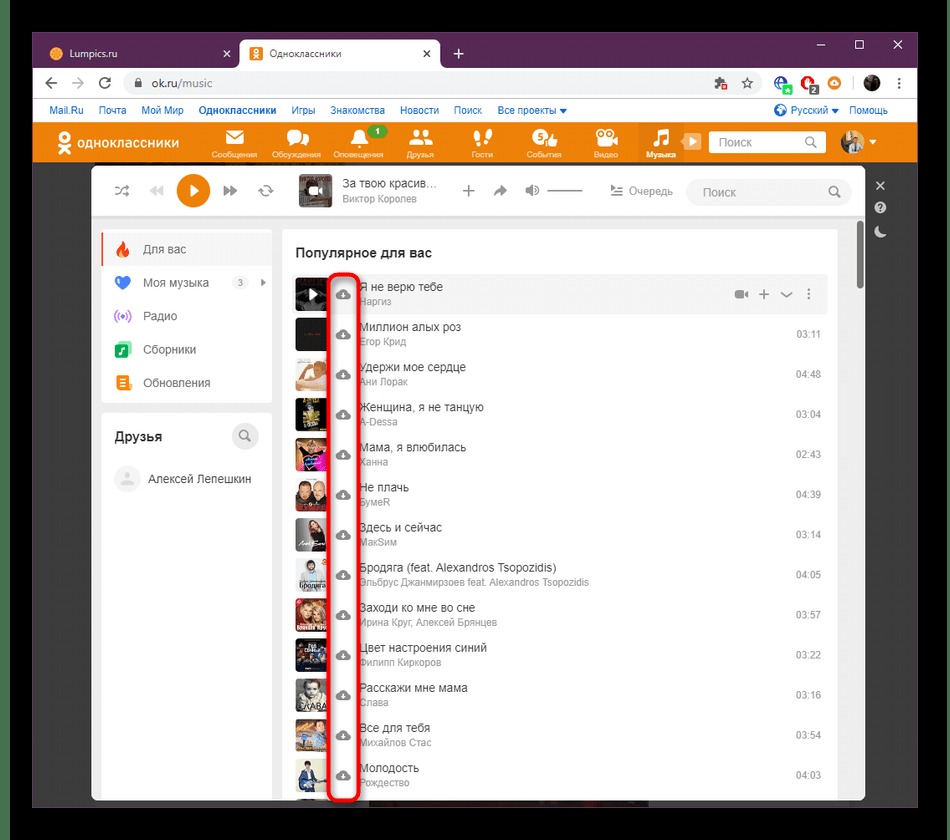Image resolution: width=950 pixels, height=840 pixels.
Task: Download the song Миллион алых роз
Action: (344, 335)
